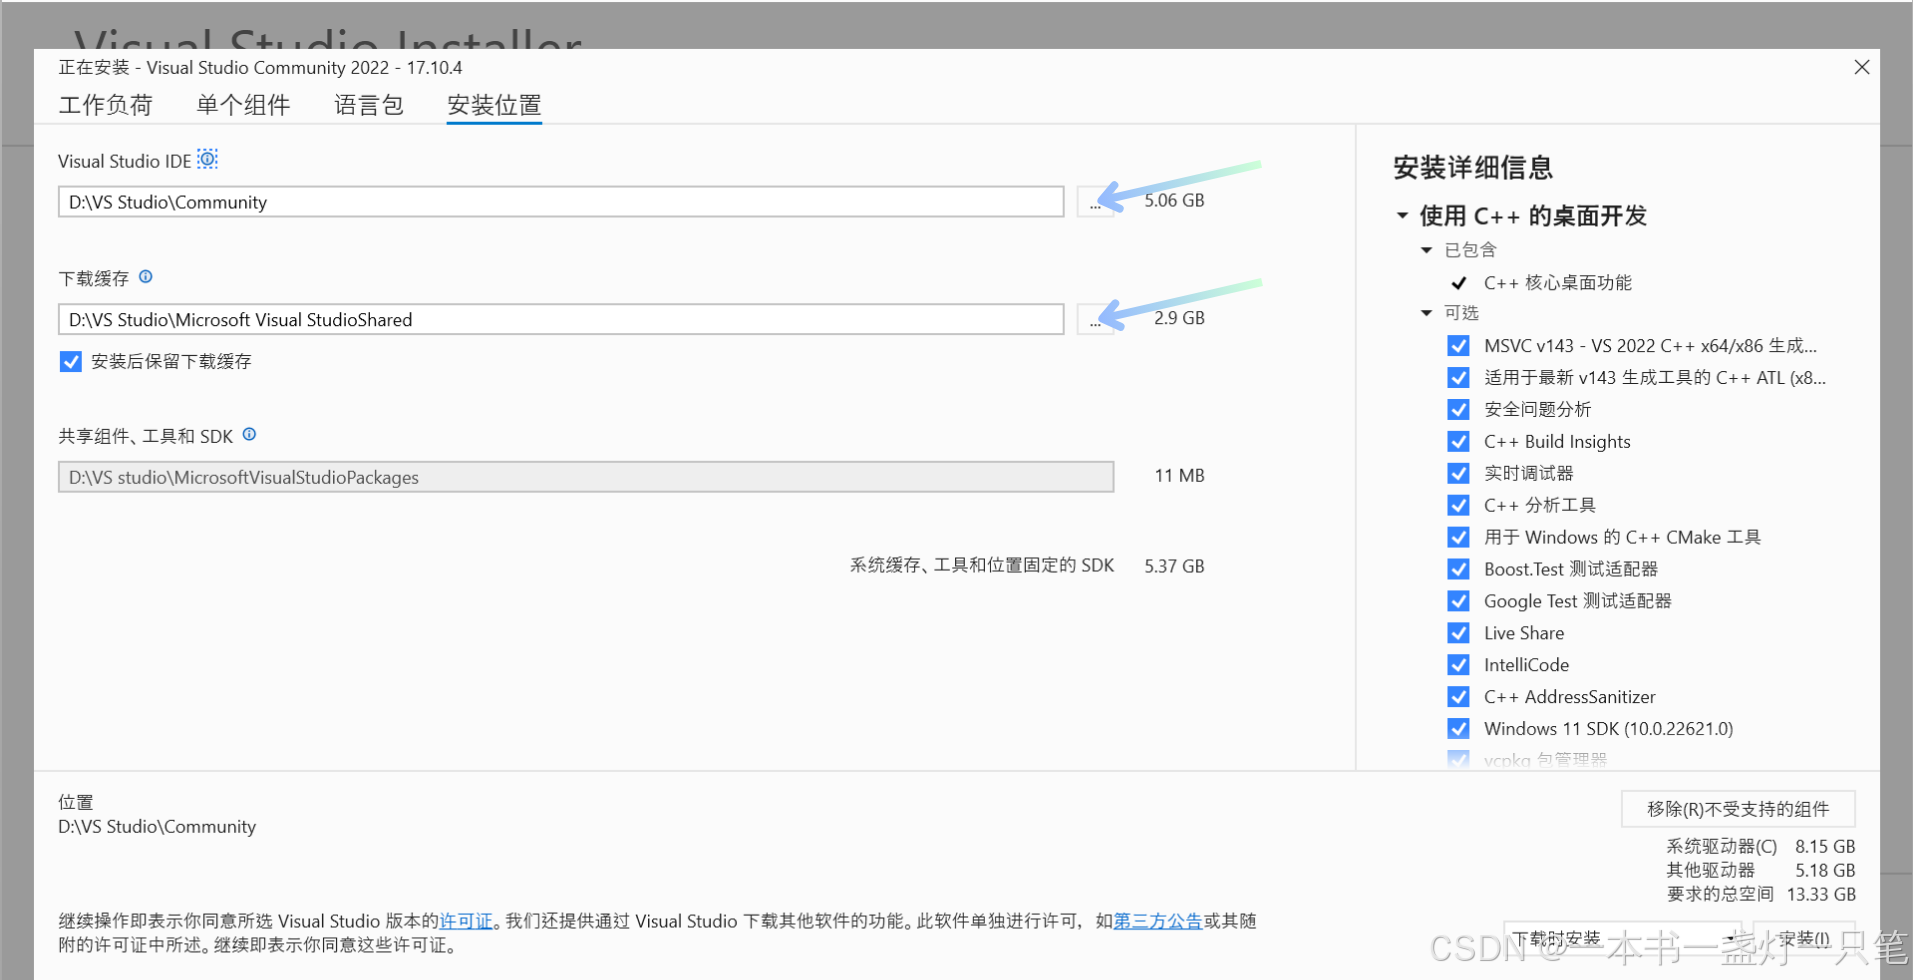Screen dimensions: 1913x980
Task: Browse for download cache folder
Action: (x=1095, y=320)
